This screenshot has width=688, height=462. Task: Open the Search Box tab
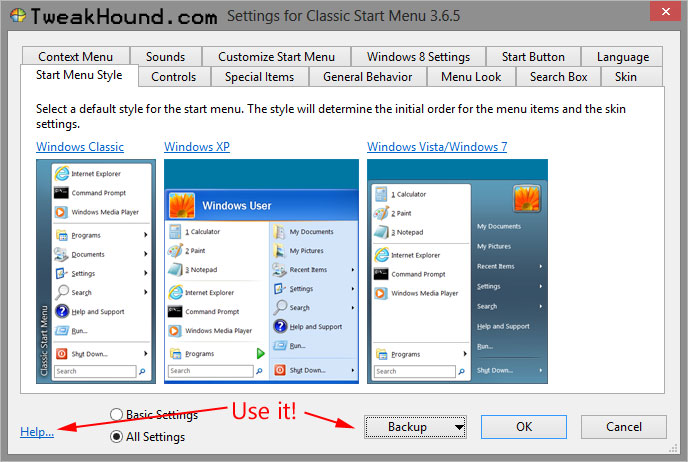point(558,77)
